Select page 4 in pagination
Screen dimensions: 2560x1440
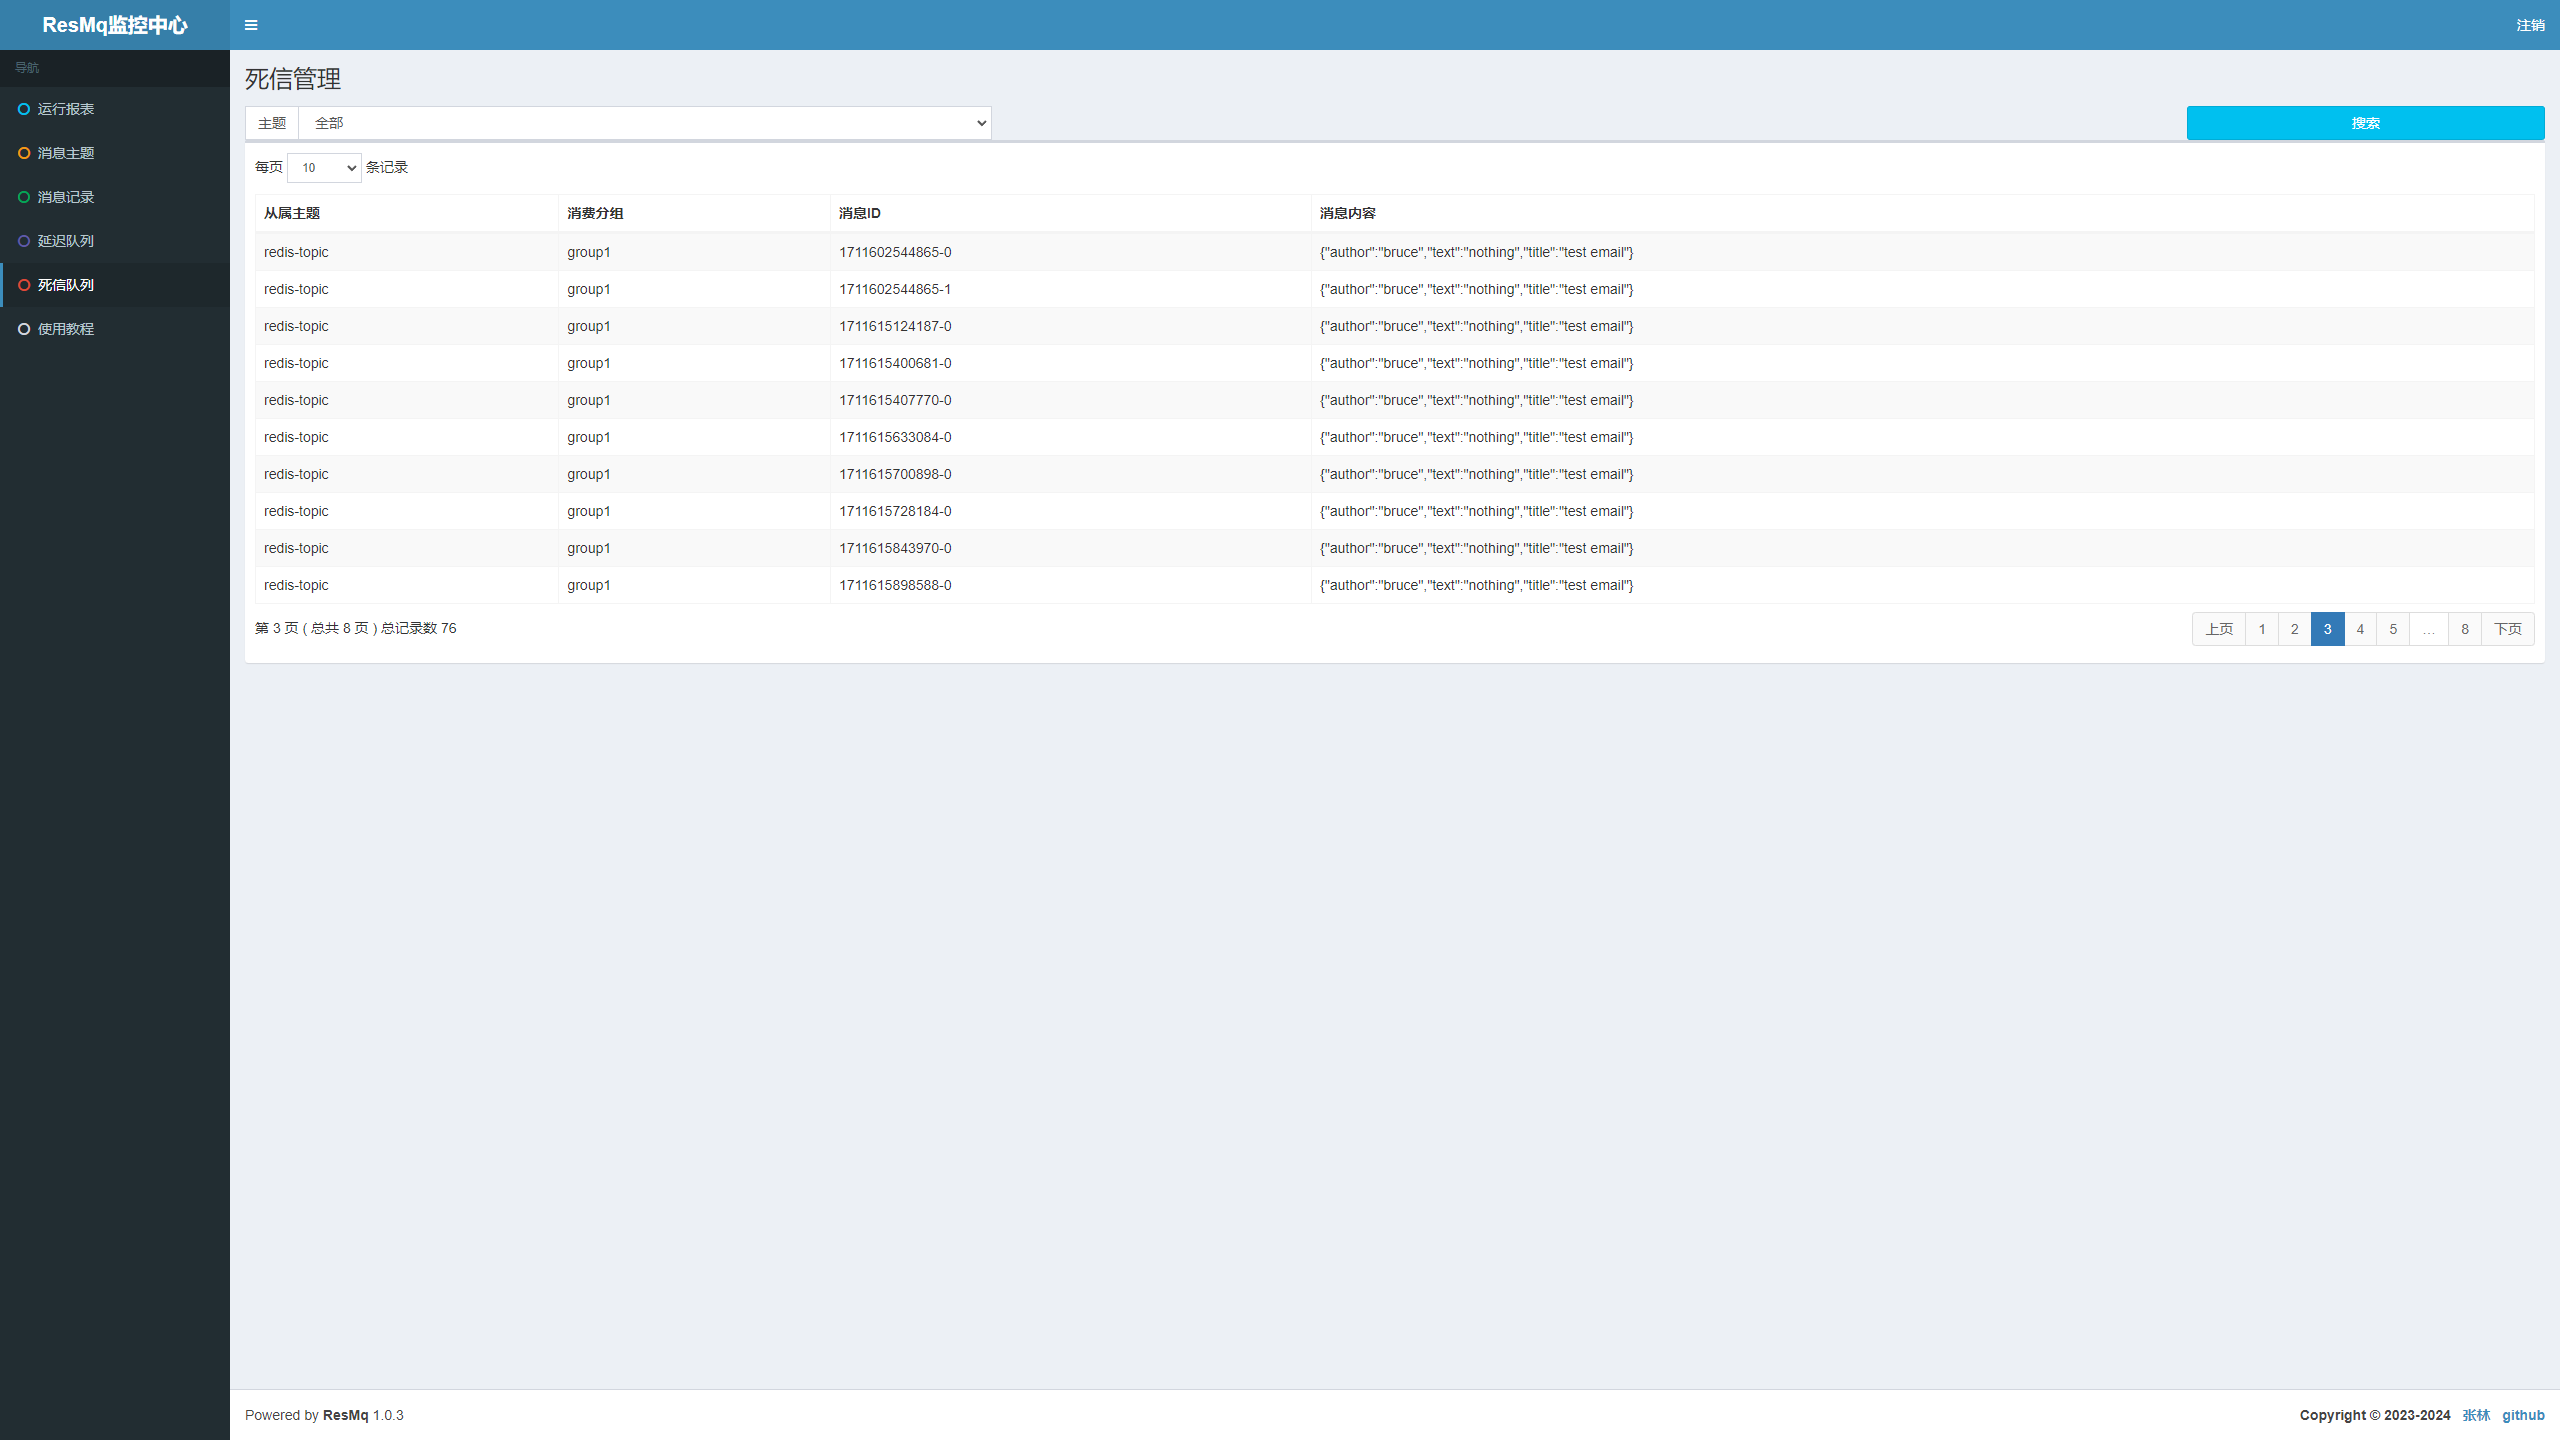tap(2360, 629)
